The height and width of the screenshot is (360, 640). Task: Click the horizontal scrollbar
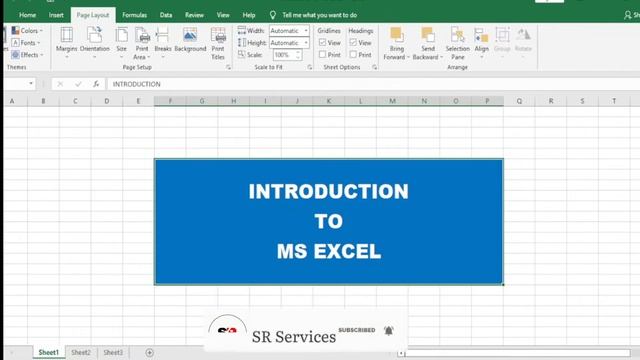click(x=517, y=353)
